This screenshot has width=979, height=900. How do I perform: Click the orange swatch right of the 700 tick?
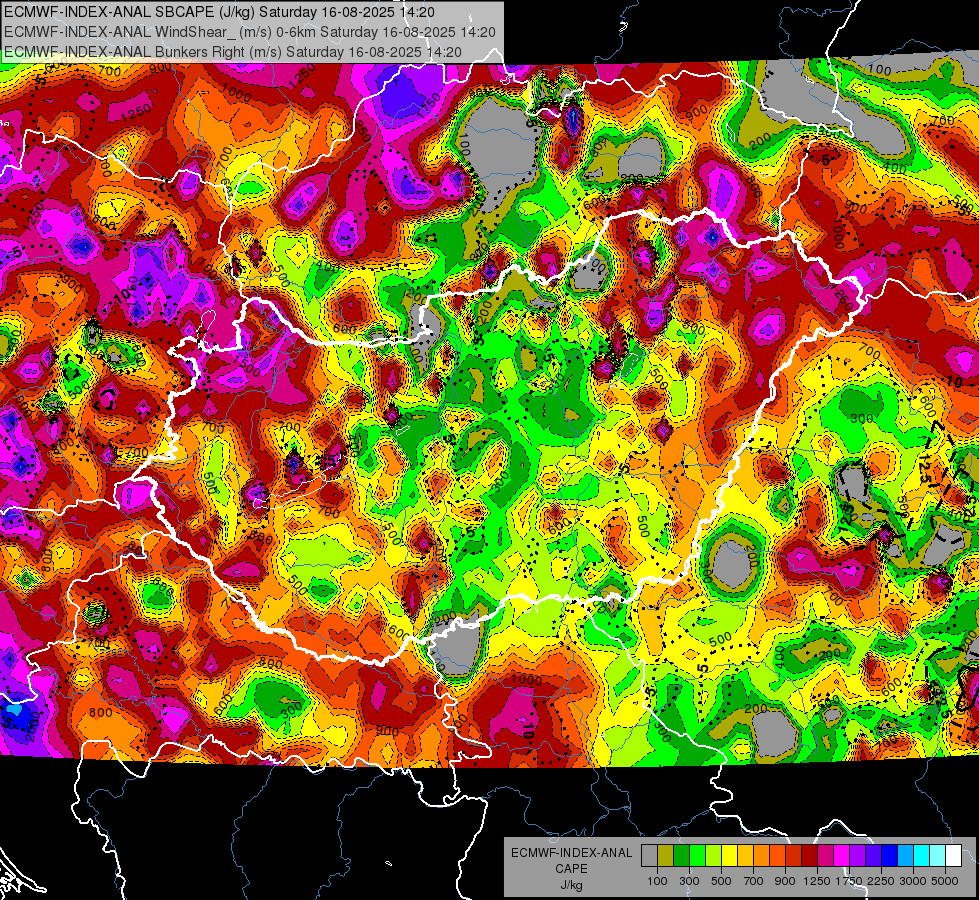point(762,856)
